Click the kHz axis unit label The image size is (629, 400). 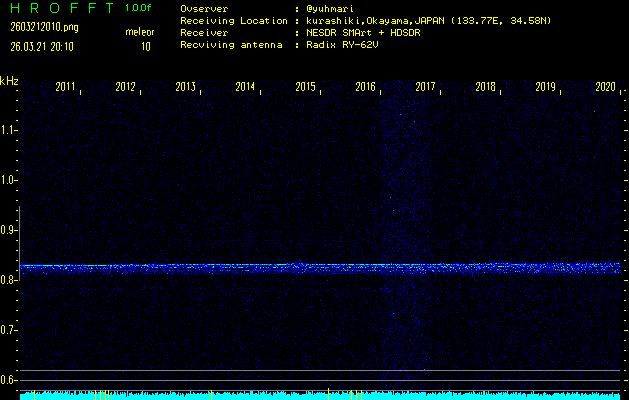[9, 81]
